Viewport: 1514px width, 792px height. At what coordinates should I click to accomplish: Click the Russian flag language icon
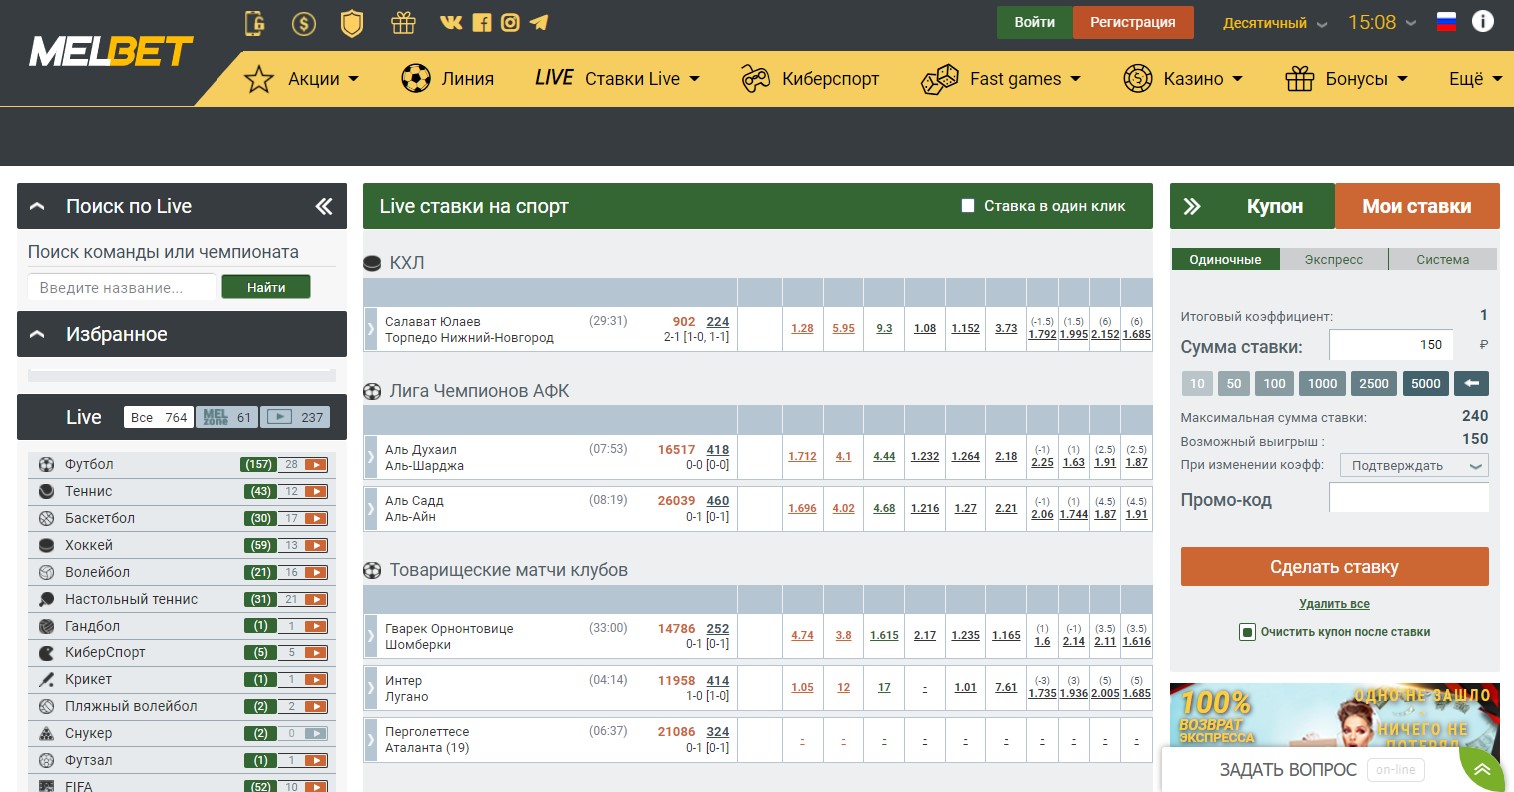(x=1446, y=22)
